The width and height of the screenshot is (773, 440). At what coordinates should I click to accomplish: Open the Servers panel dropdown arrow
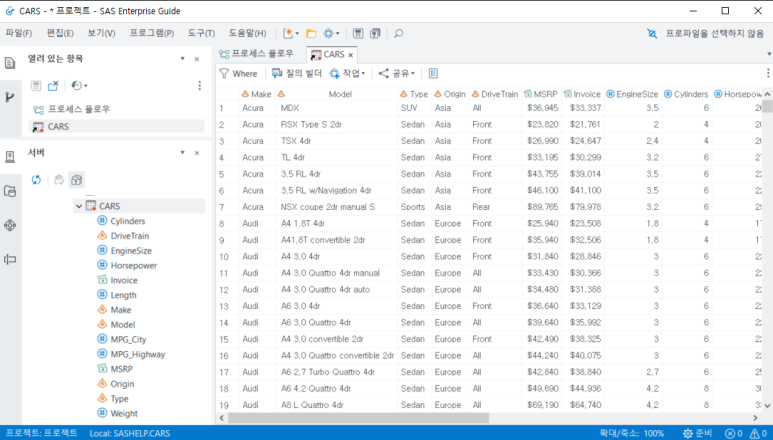[182, 153]
